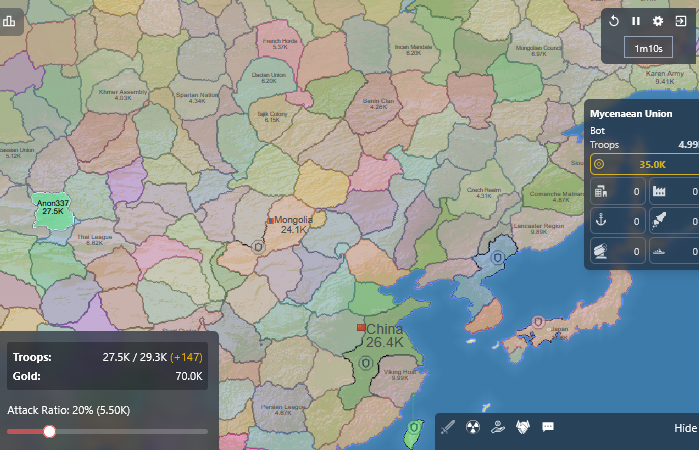Click the missile silo count cell
The image size is (699, 450).
[674, 222]
